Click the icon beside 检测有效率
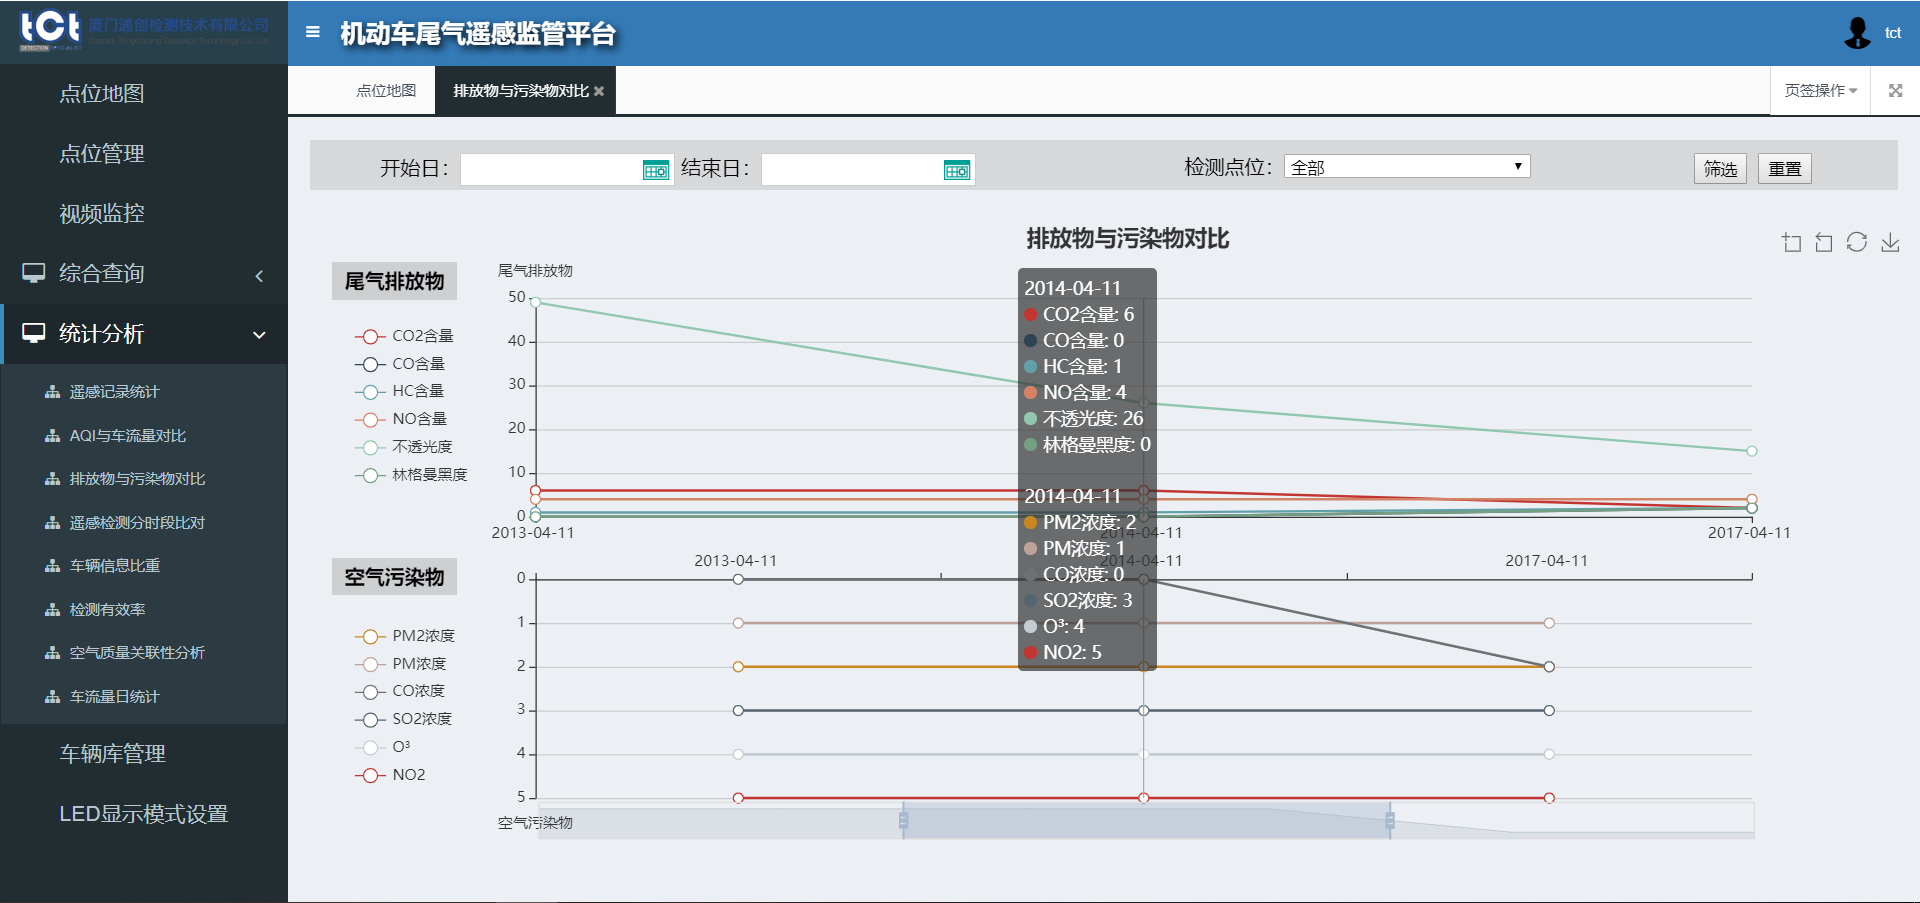The image size is (1920, 903). pyautogui.click(x=52, y=610)
